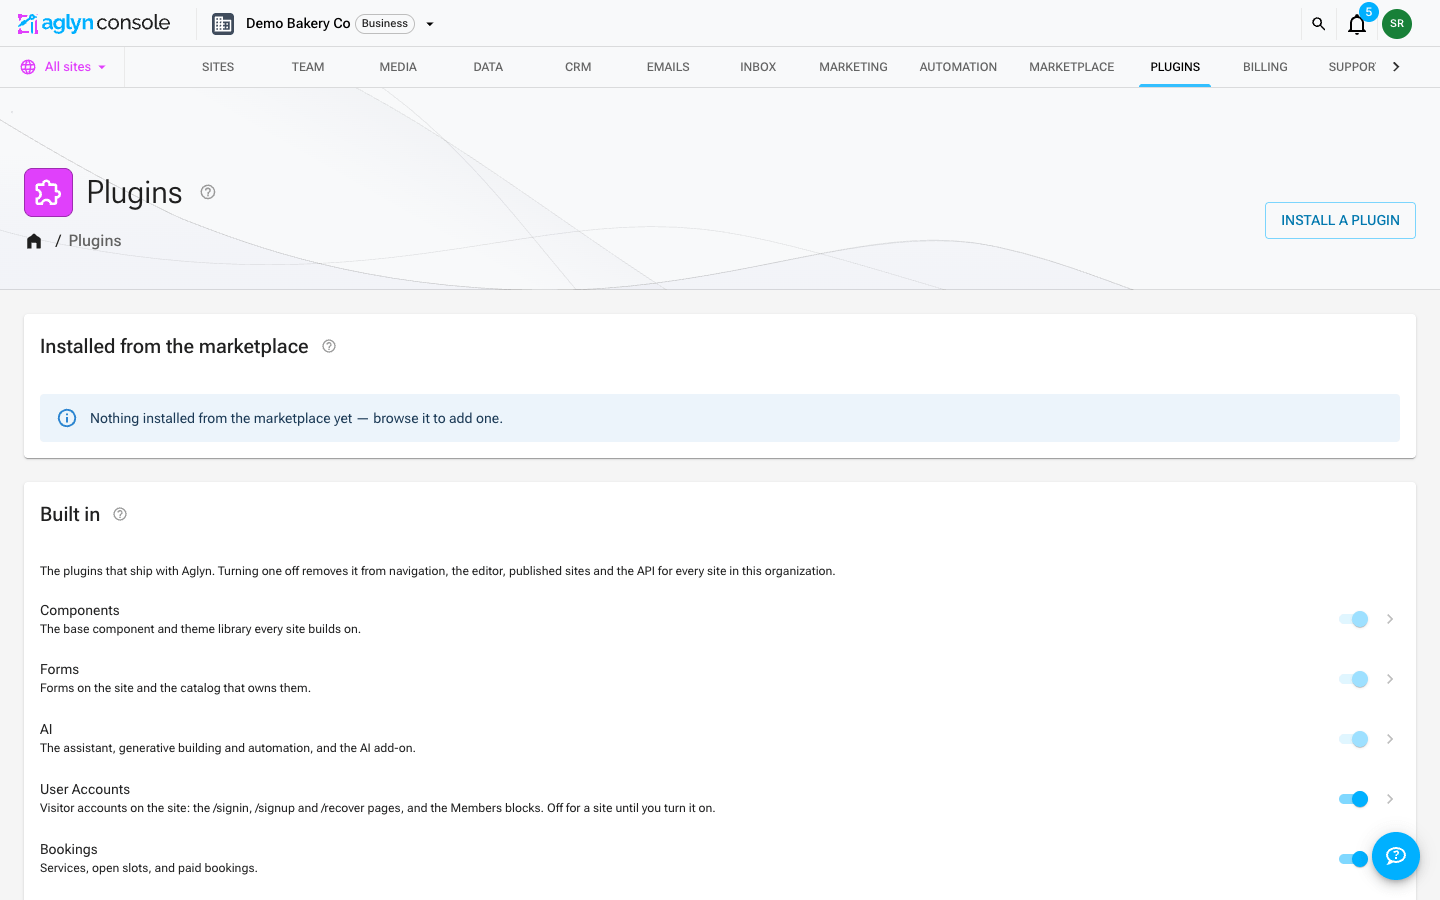1440x900 pixels.
Task: Click the Built in section heading
Action: tap(70, 514)
